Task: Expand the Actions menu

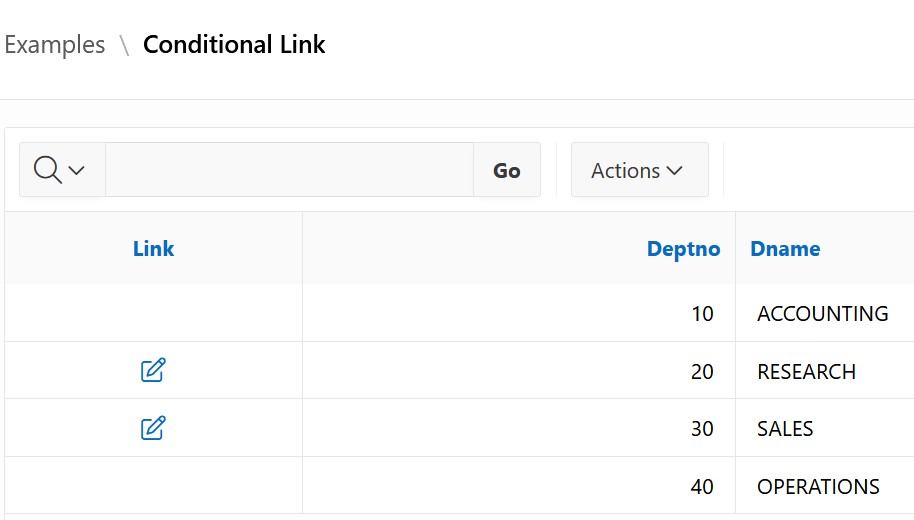Action: 639,170
